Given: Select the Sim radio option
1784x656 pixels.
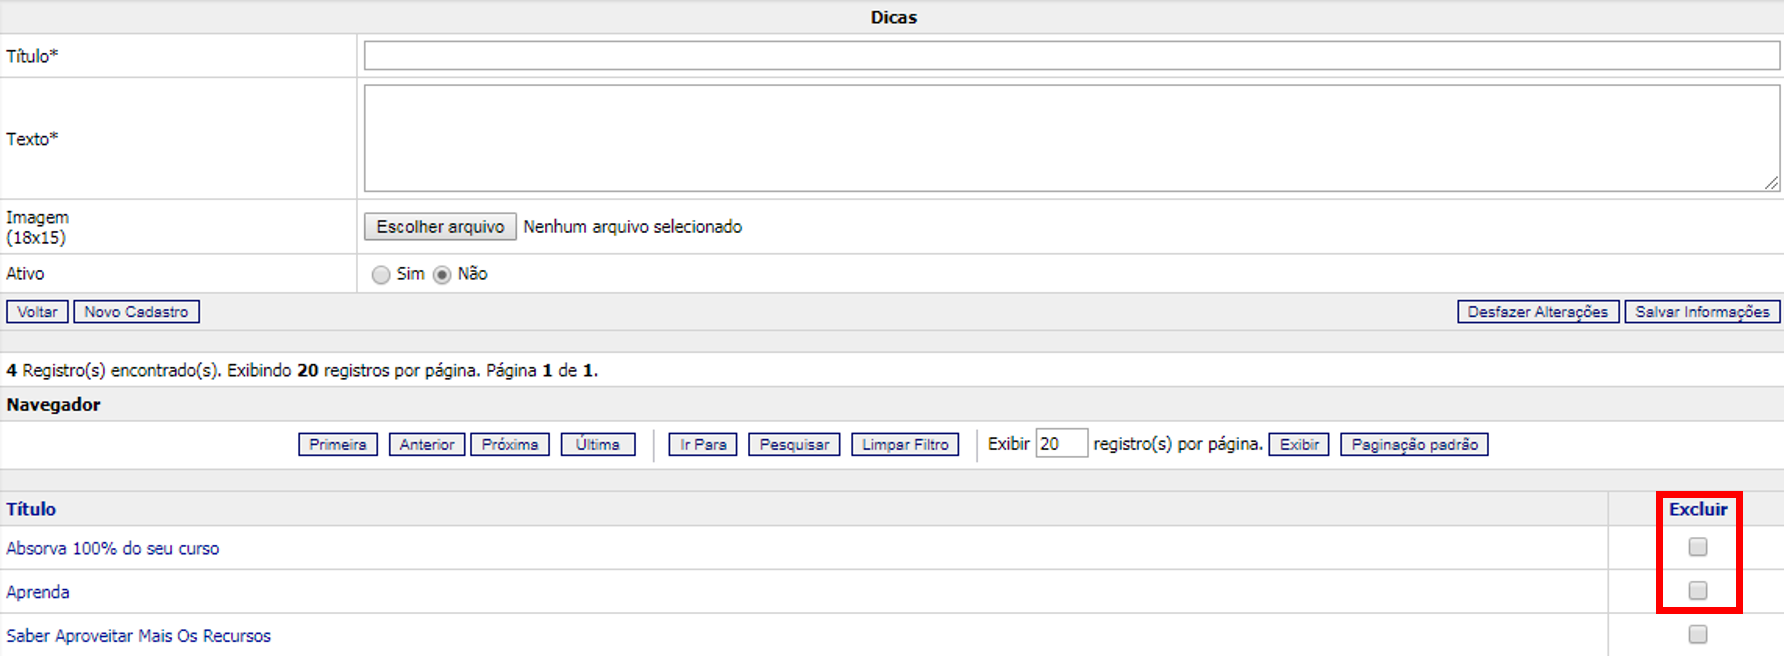Looking at the screenshot, I should [x=381, y=275].
